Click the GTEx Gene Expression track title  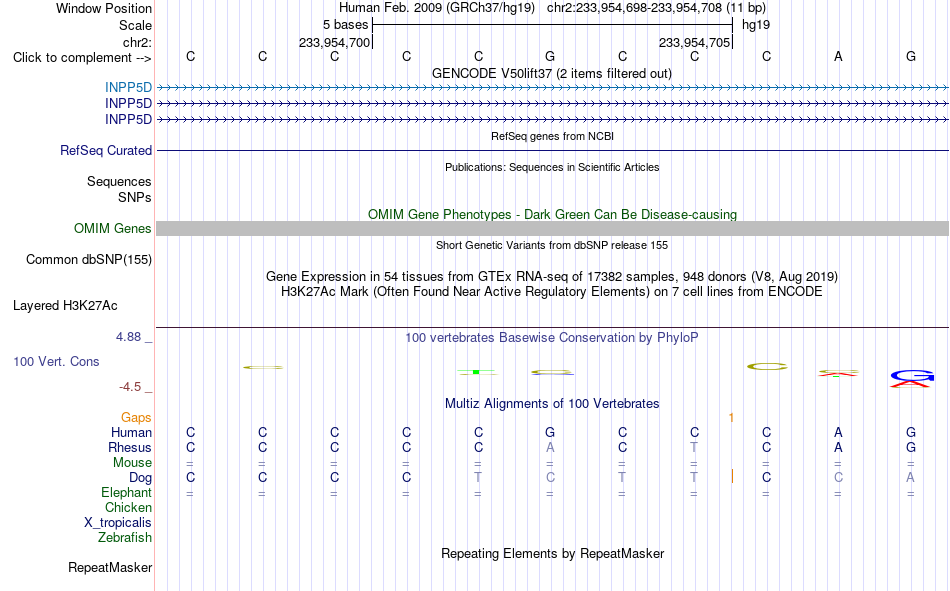tap(552, 276)
